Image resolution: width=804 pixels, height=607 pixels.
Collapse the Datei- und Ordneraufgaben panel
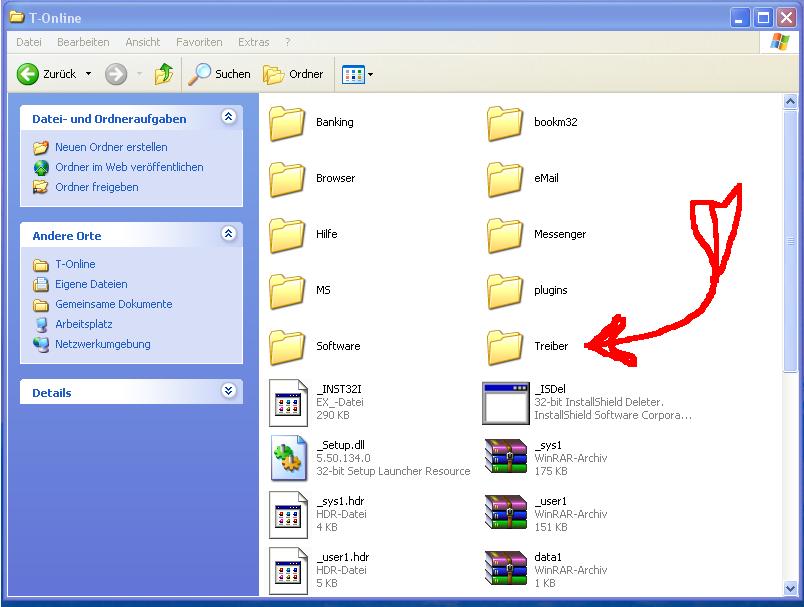click(x=229, y=117)
